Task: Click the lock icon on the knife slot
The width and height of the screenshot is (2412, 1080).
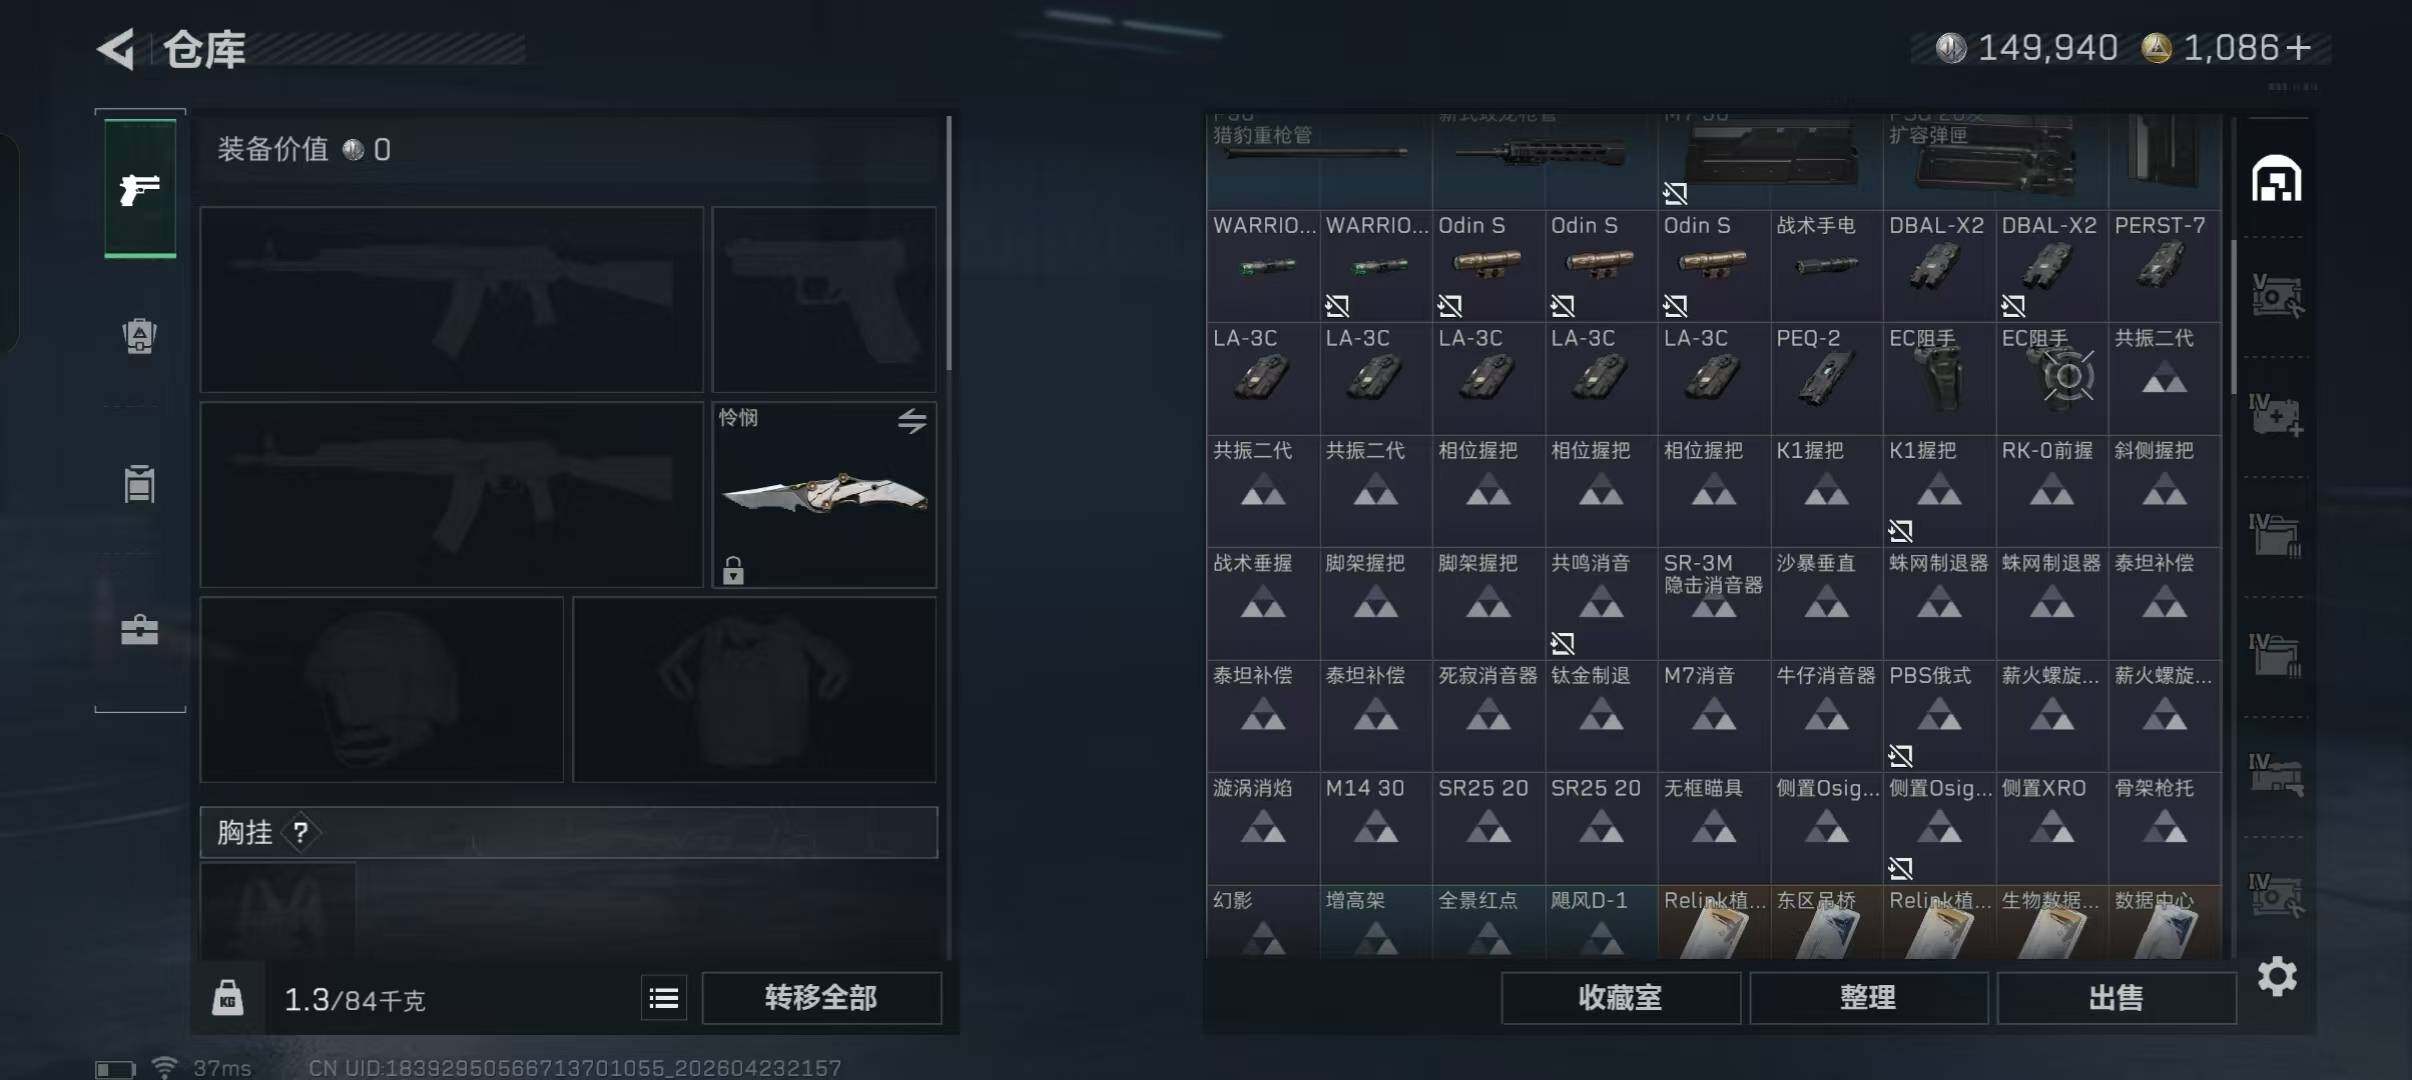Action: (733, 570)
